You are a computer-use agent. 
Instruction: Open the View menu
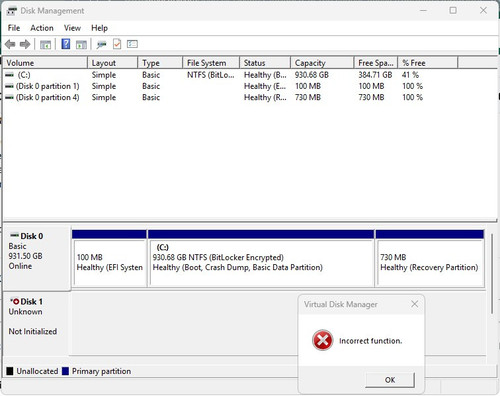[x=72, y=28]
